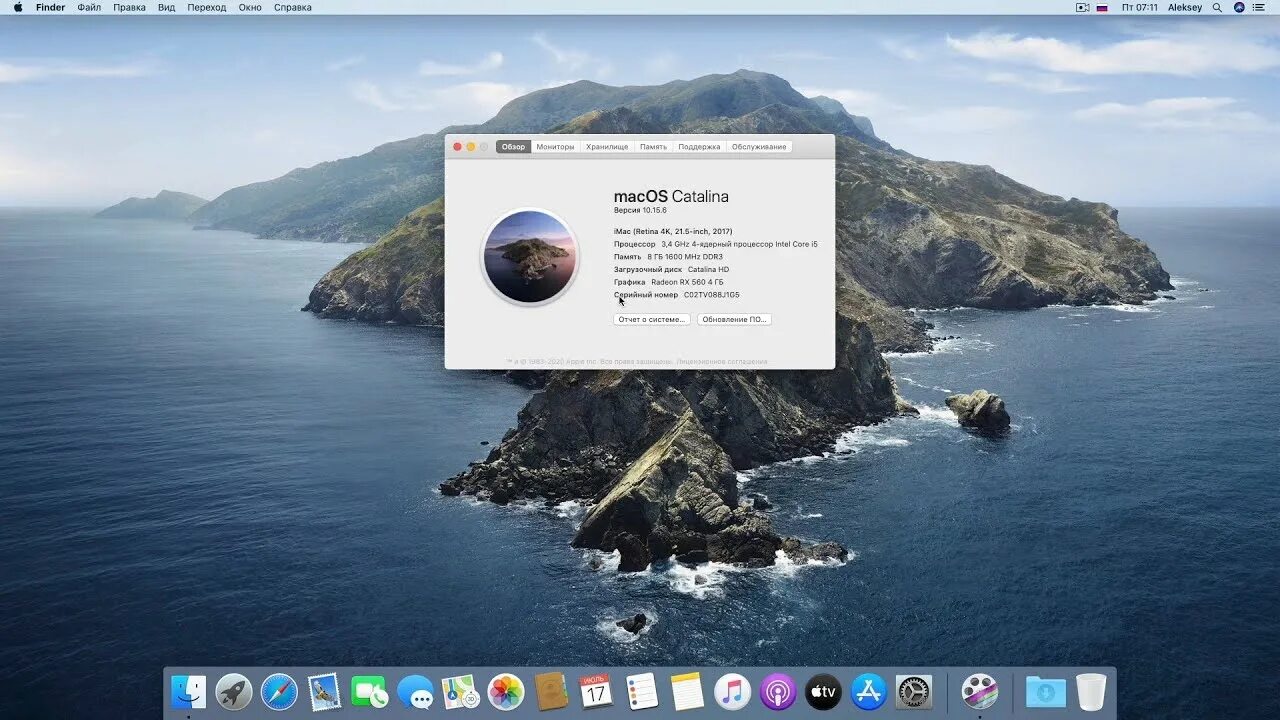Open Reminders list icon in Dock

(x=642, y=691)
